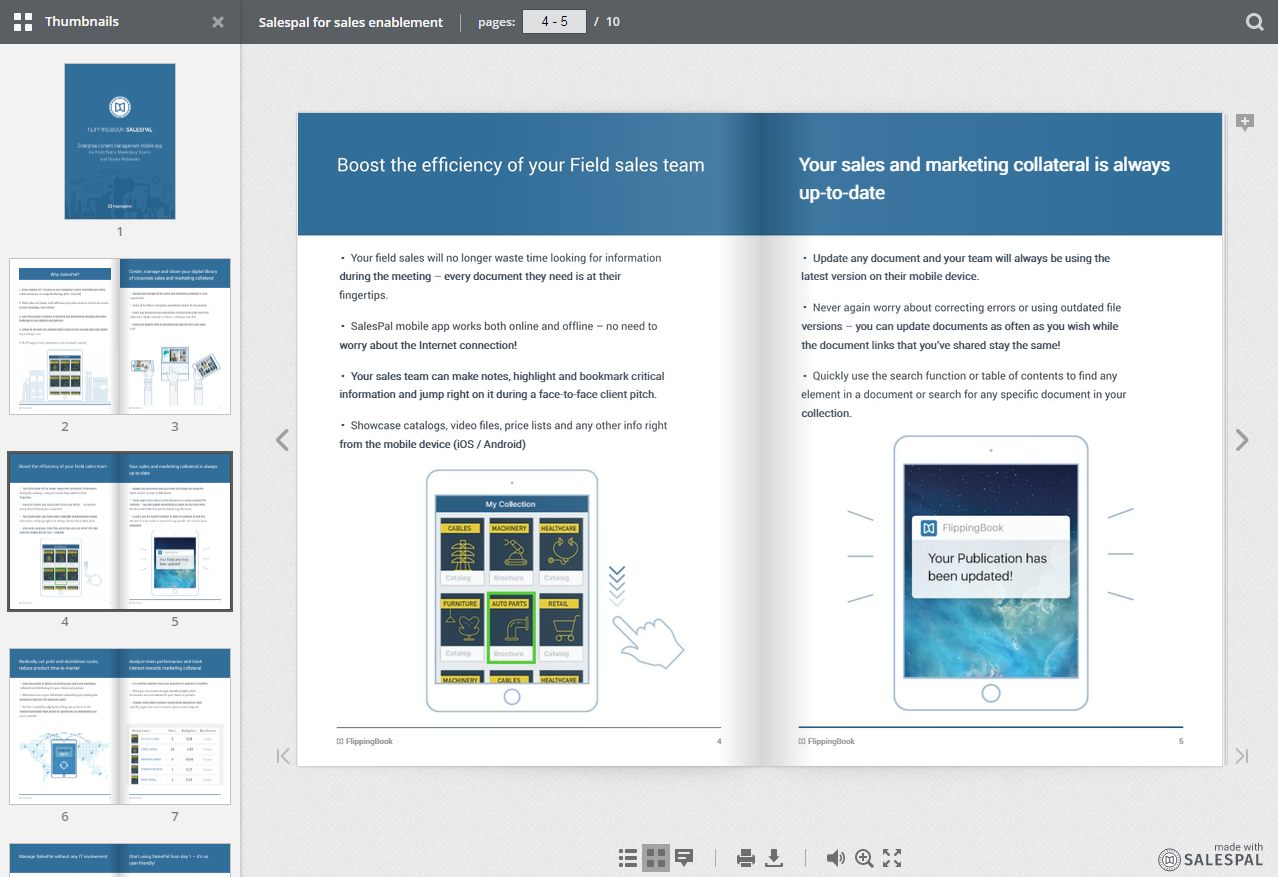Open the search magnifier in top bar
The image size is (1278, 877).
point(1255,22)
